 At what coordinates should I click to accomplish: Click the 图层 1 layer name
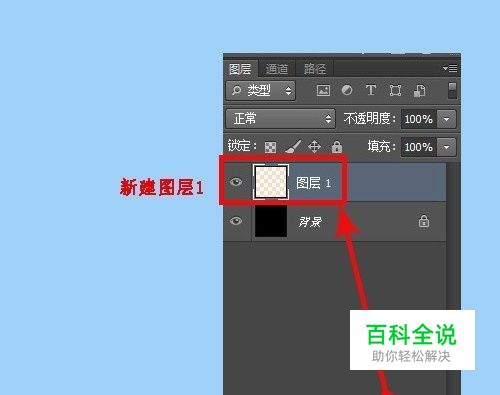click(313, 183)
